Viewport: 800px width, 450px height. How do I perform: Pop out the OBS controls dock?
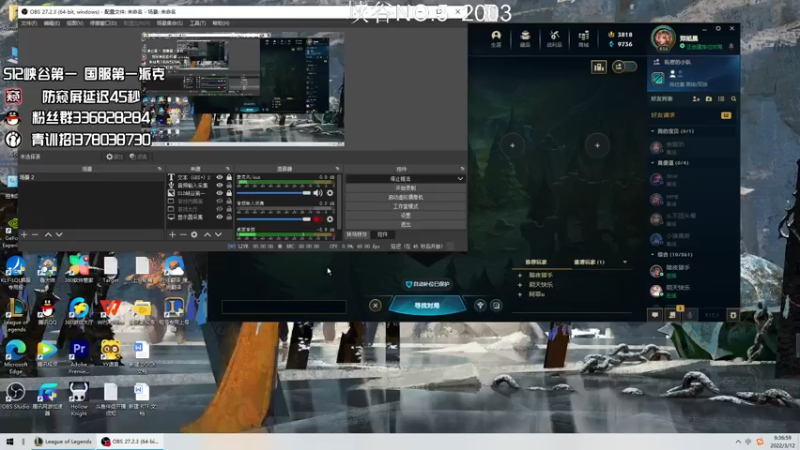point(462,169)
